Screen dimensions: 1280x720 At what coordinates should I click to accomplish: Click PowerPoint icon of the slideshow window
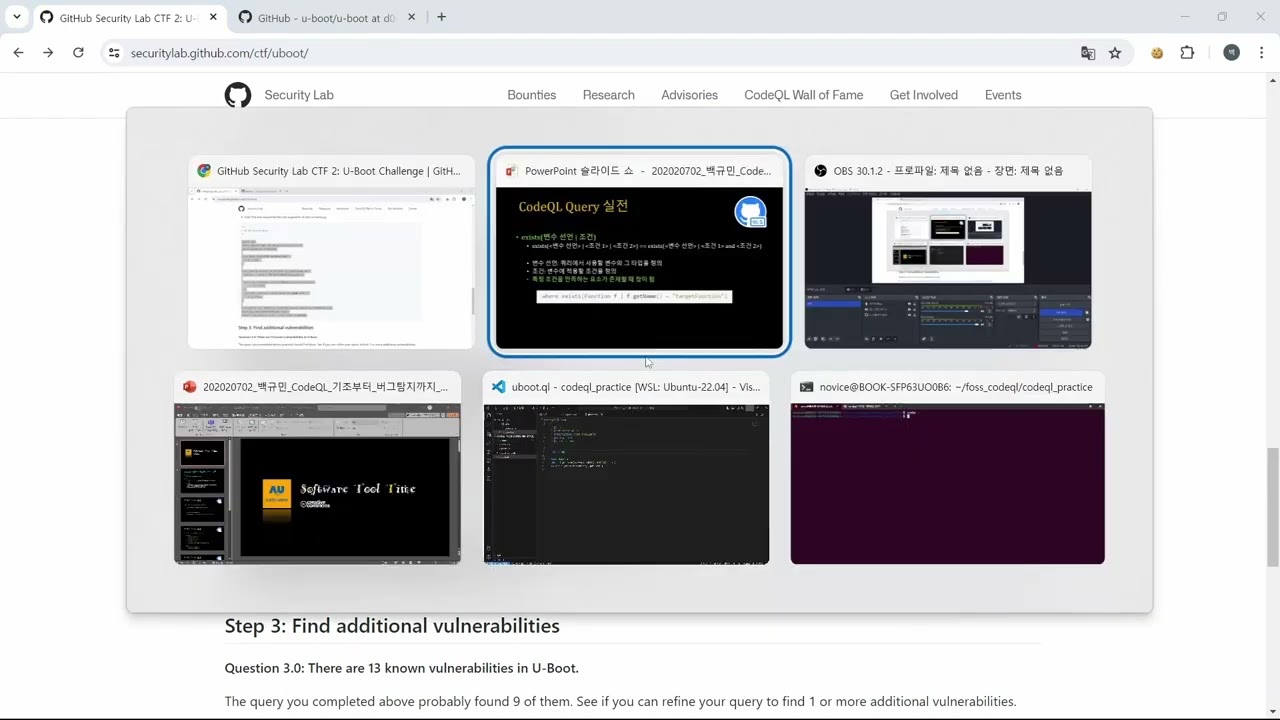click(512, 171)
